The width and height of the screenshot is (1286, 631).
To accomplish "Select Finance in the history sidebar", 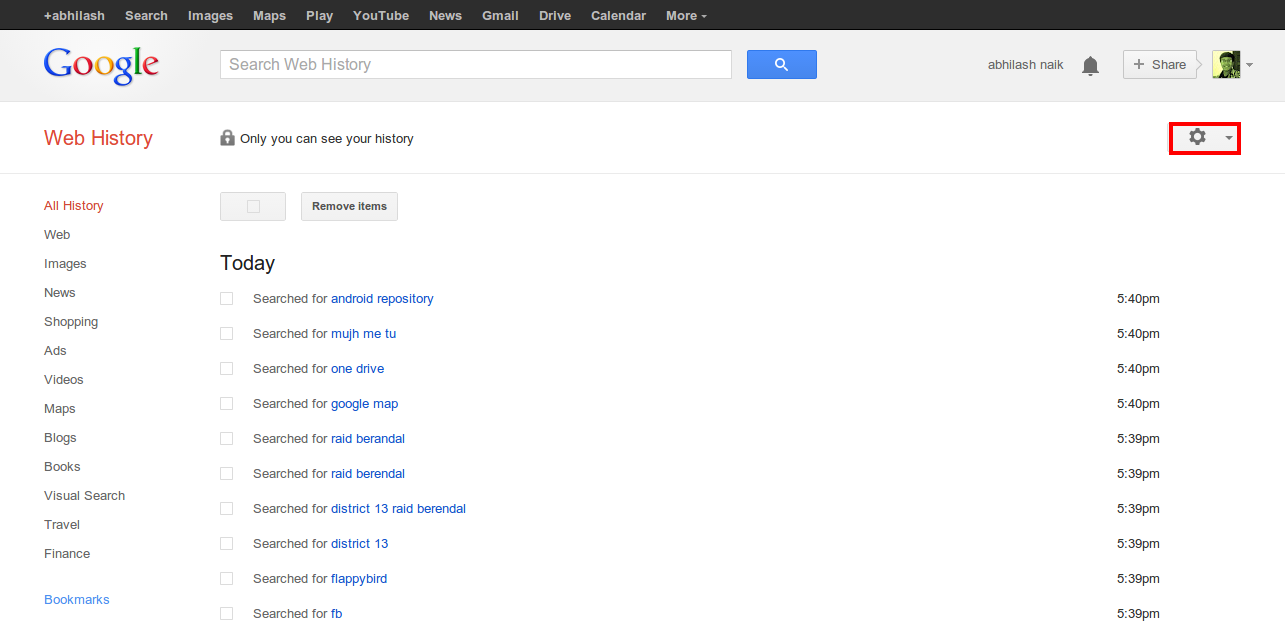I will [x=67, y=553].
